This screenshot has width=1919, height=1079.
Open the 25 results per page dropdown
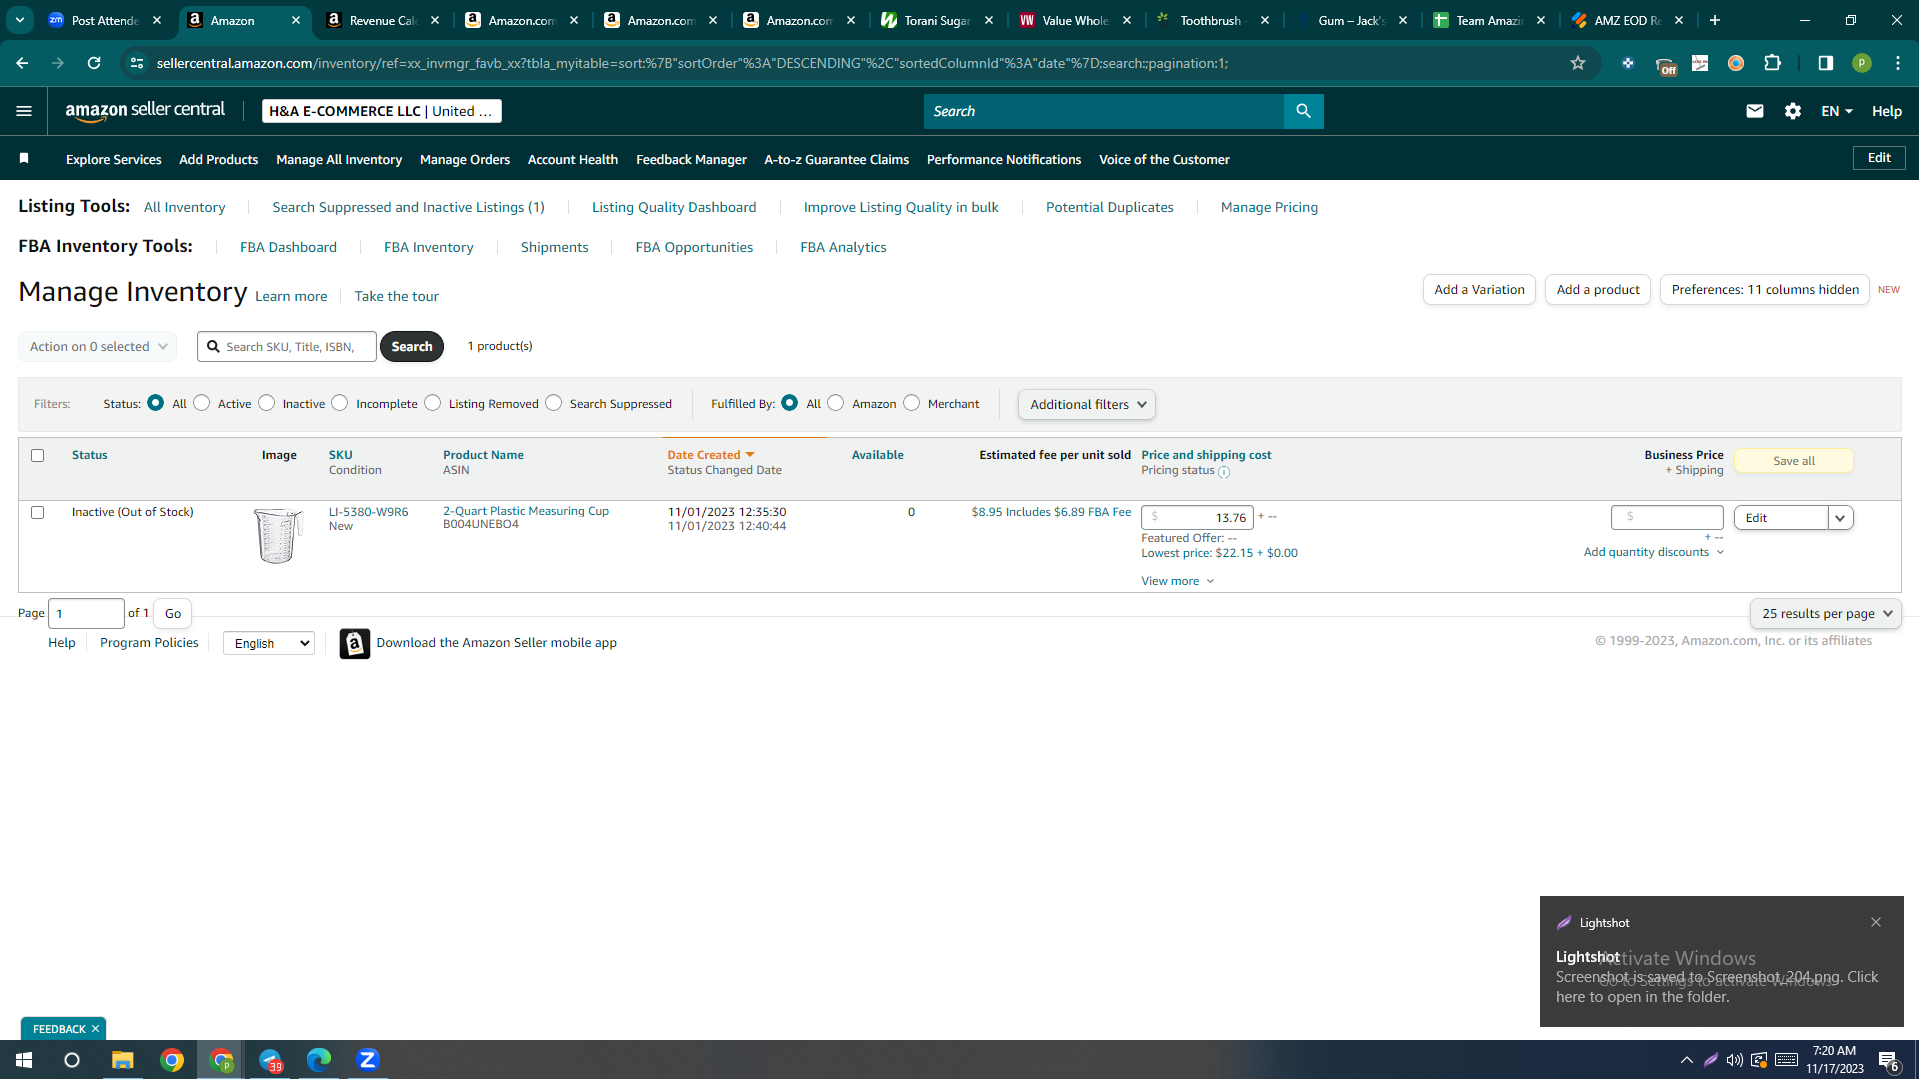pos(1826,613)
